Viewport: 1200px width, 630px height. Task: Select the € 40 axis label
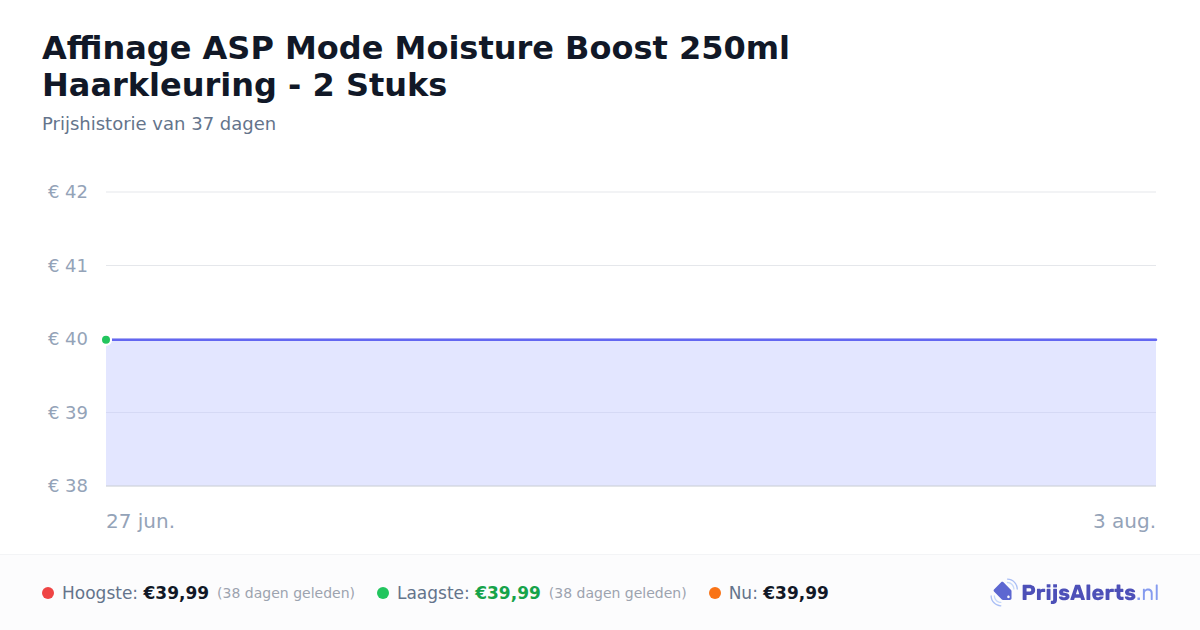pyautogui.click(x=68, y=339)
